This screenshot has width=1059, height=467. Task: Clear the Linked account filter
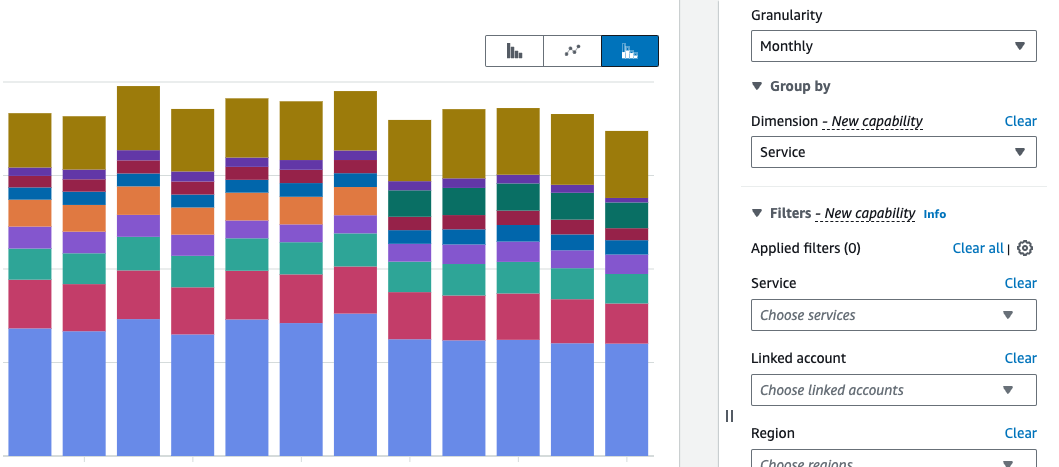pos(1021,358)
